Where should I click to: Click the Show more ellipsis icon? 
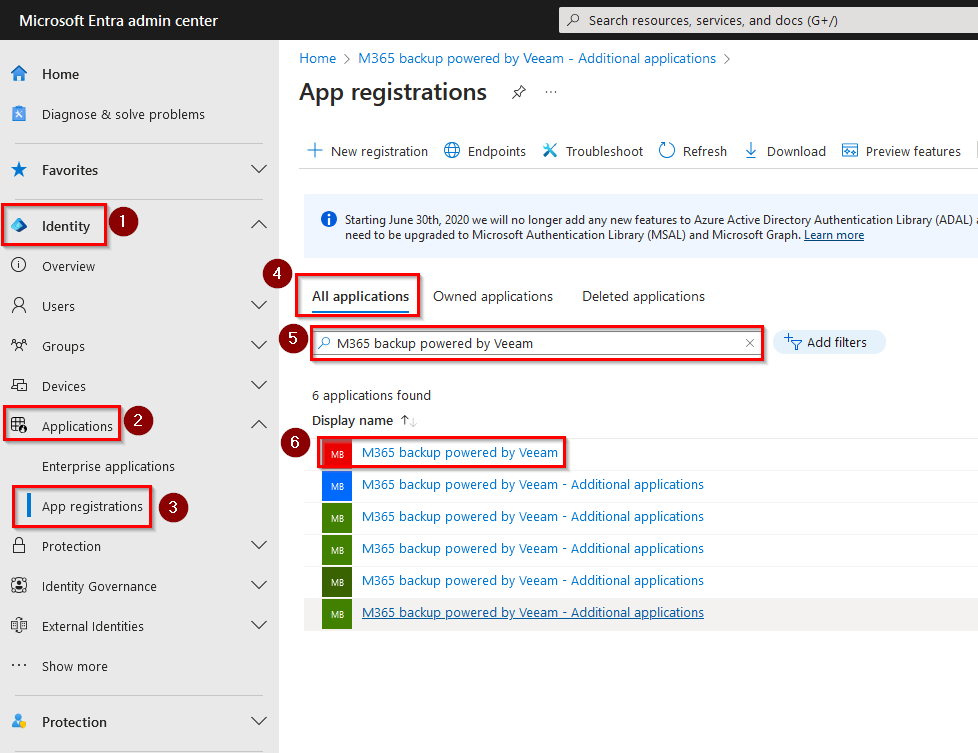[19, 666]
